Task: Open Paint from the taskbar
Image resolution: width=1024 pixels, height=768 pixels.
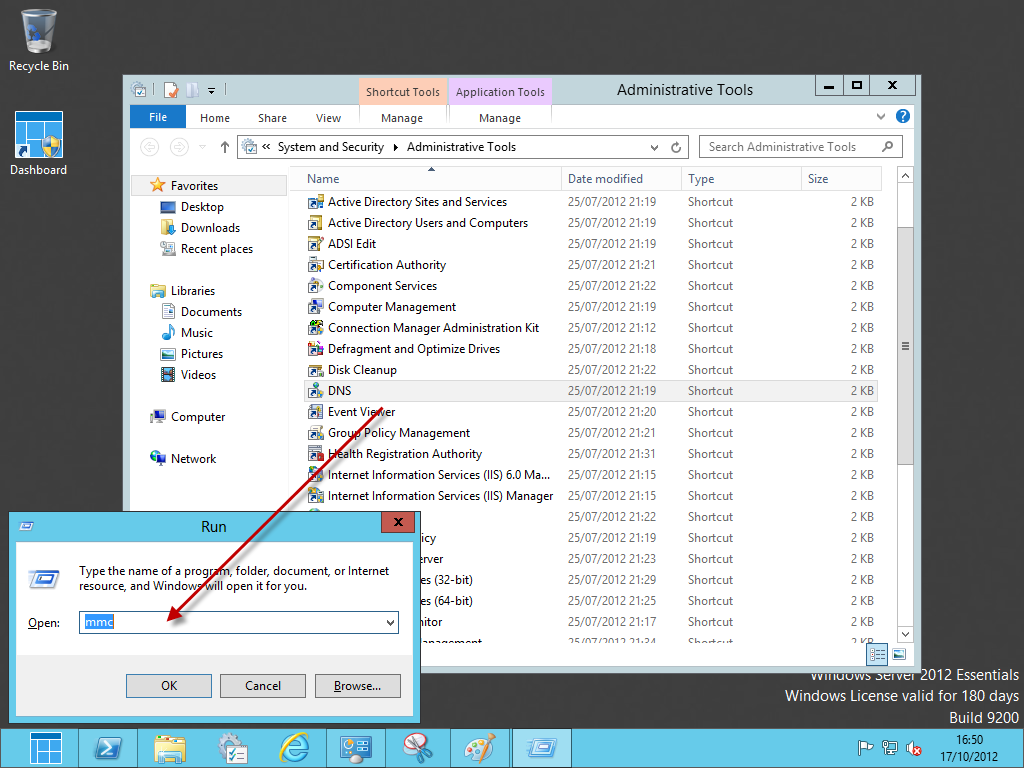Action: coord(479,748)
